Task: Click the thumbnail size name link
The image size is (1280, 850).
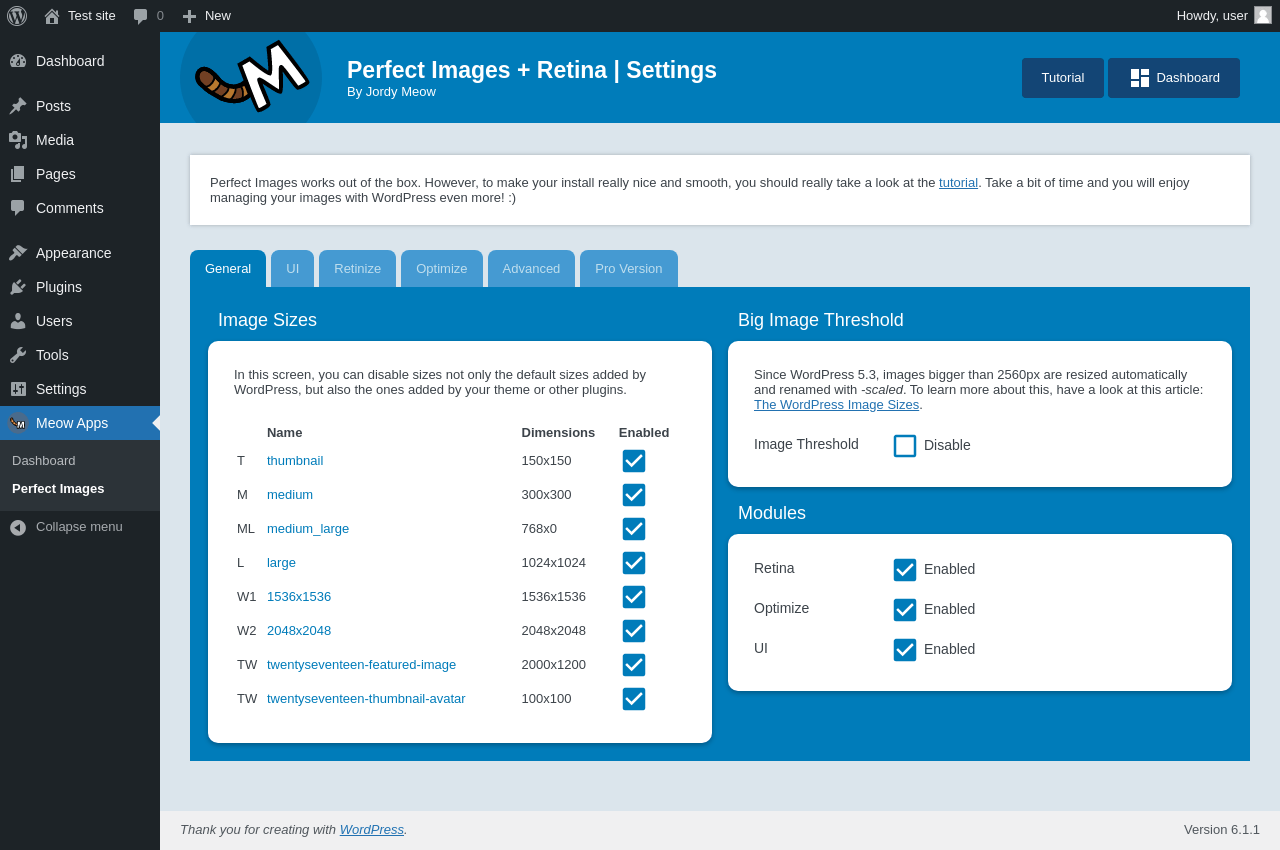Action: [295, 461]
